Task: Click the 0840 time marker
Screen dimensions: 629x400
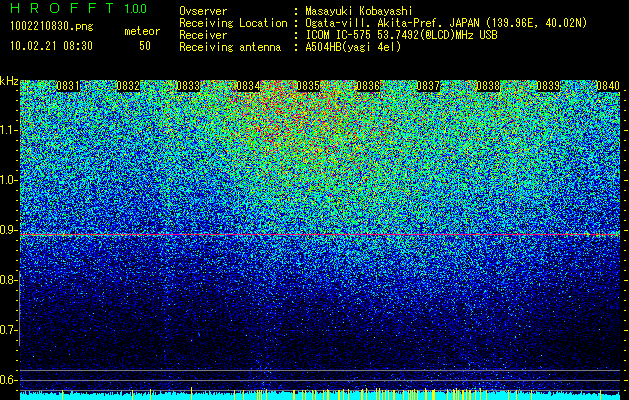Action: coord(608,86)
